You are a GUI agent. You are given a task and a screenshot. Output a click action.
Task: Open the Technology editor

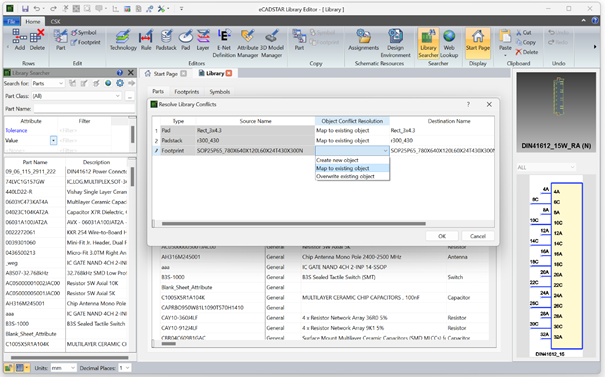123,40
